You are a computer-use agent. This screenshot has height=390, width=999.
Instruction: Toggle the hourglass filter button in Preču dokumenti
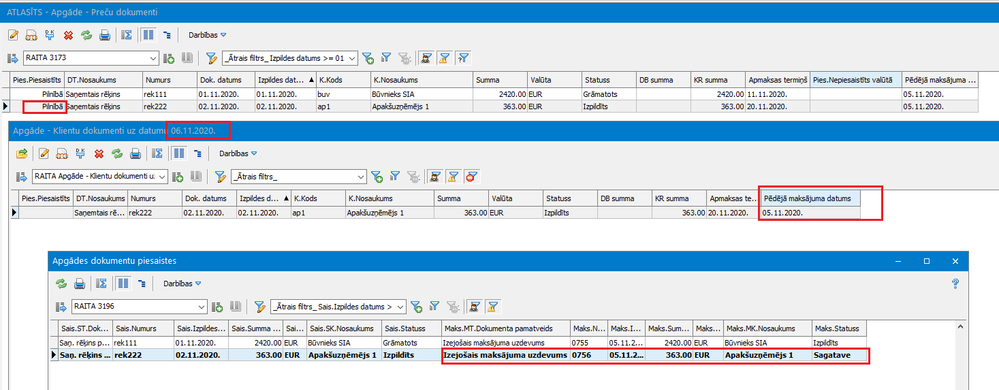[x=445, y=58]
